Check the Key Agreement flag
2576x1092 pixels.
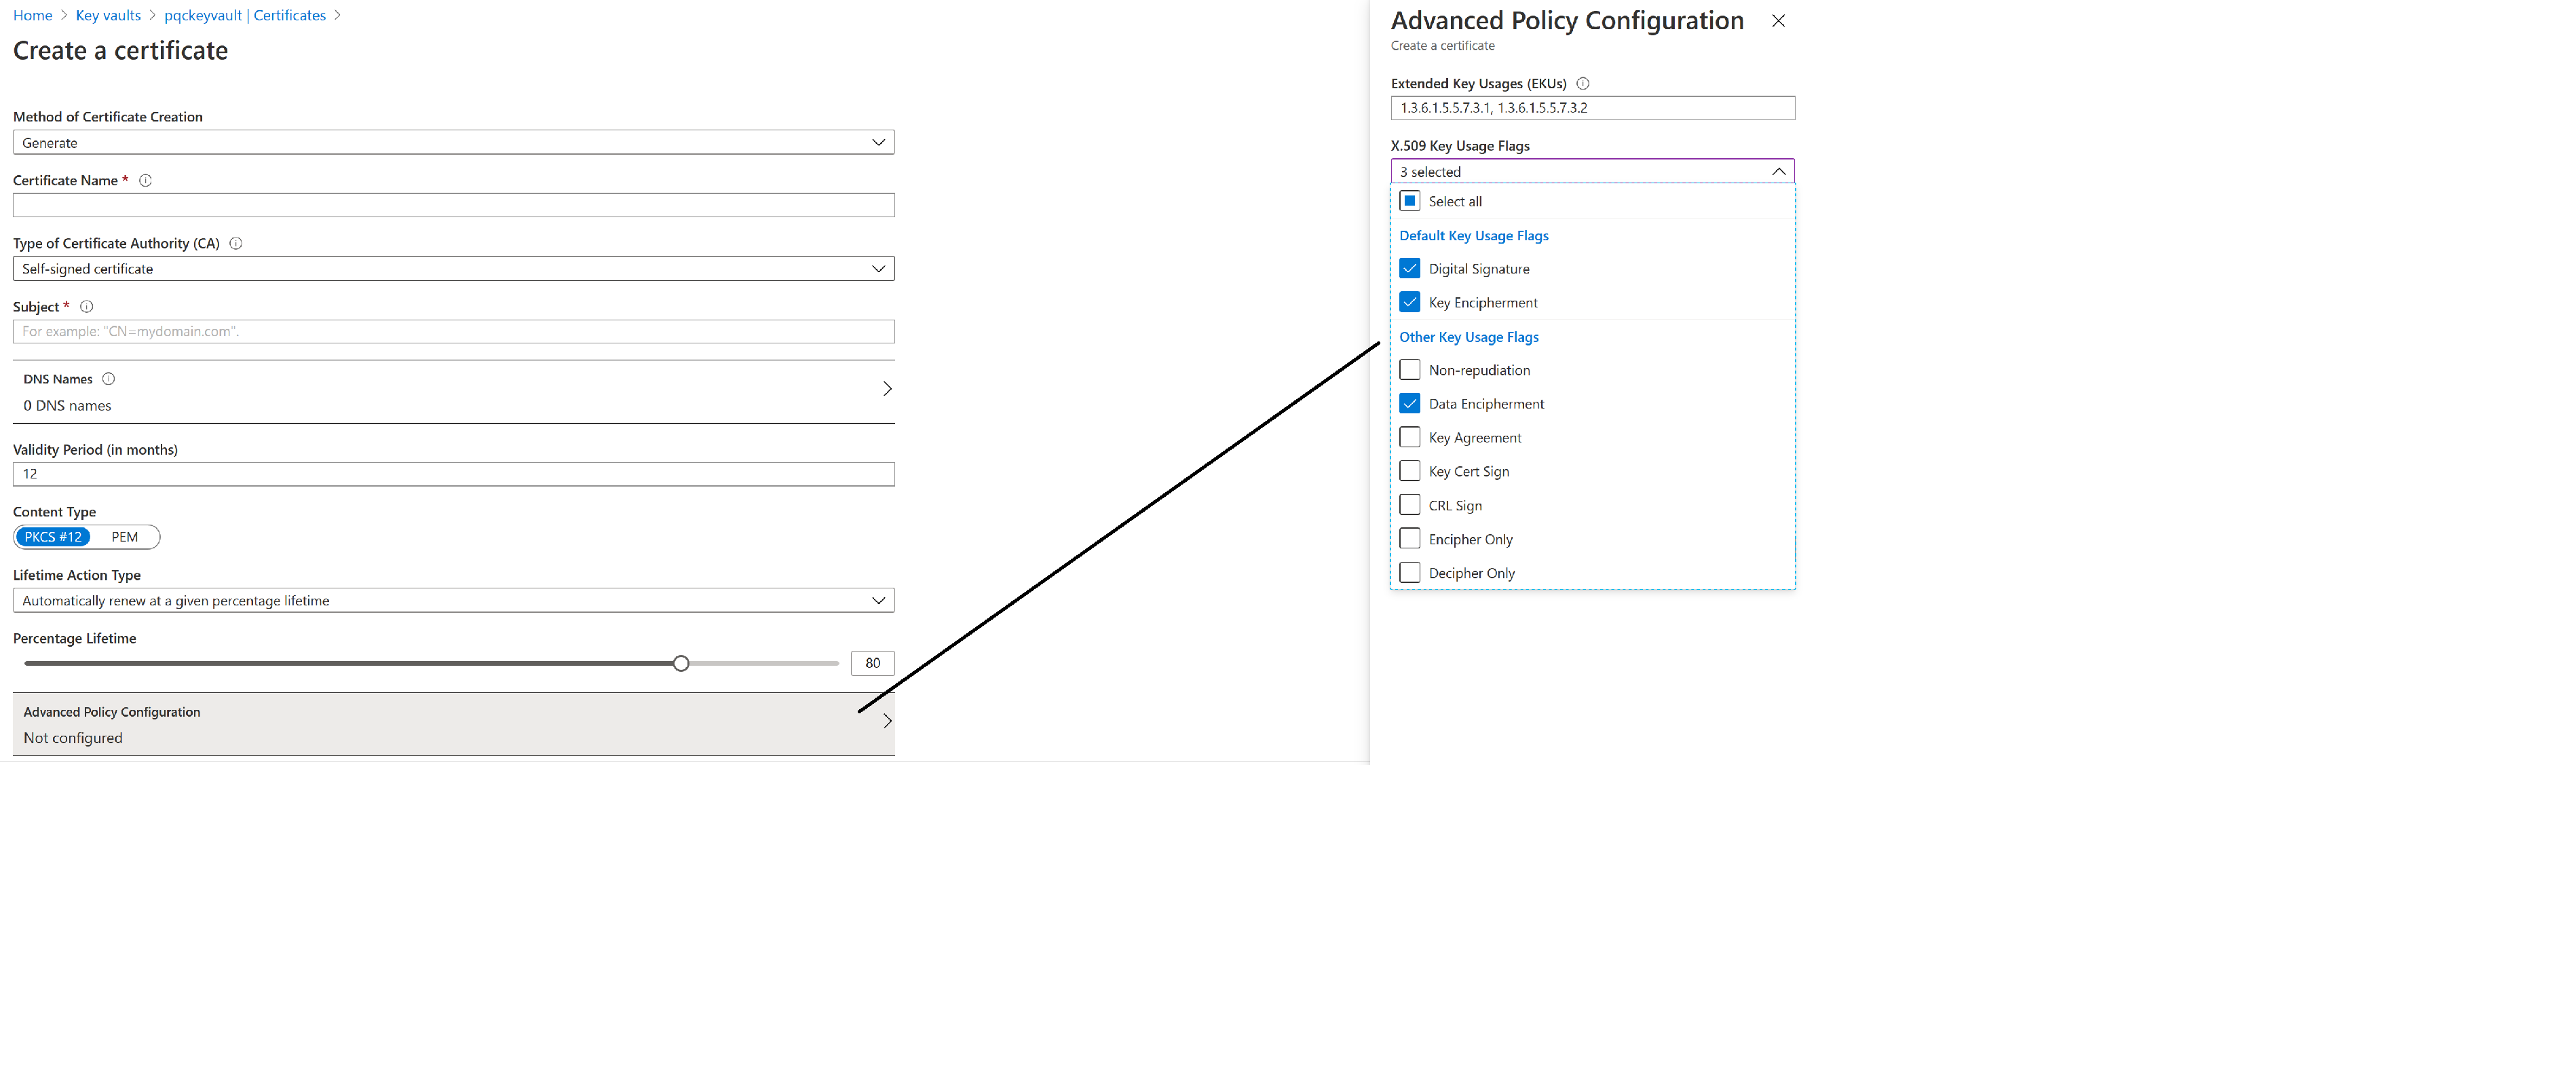[1410, 438]
